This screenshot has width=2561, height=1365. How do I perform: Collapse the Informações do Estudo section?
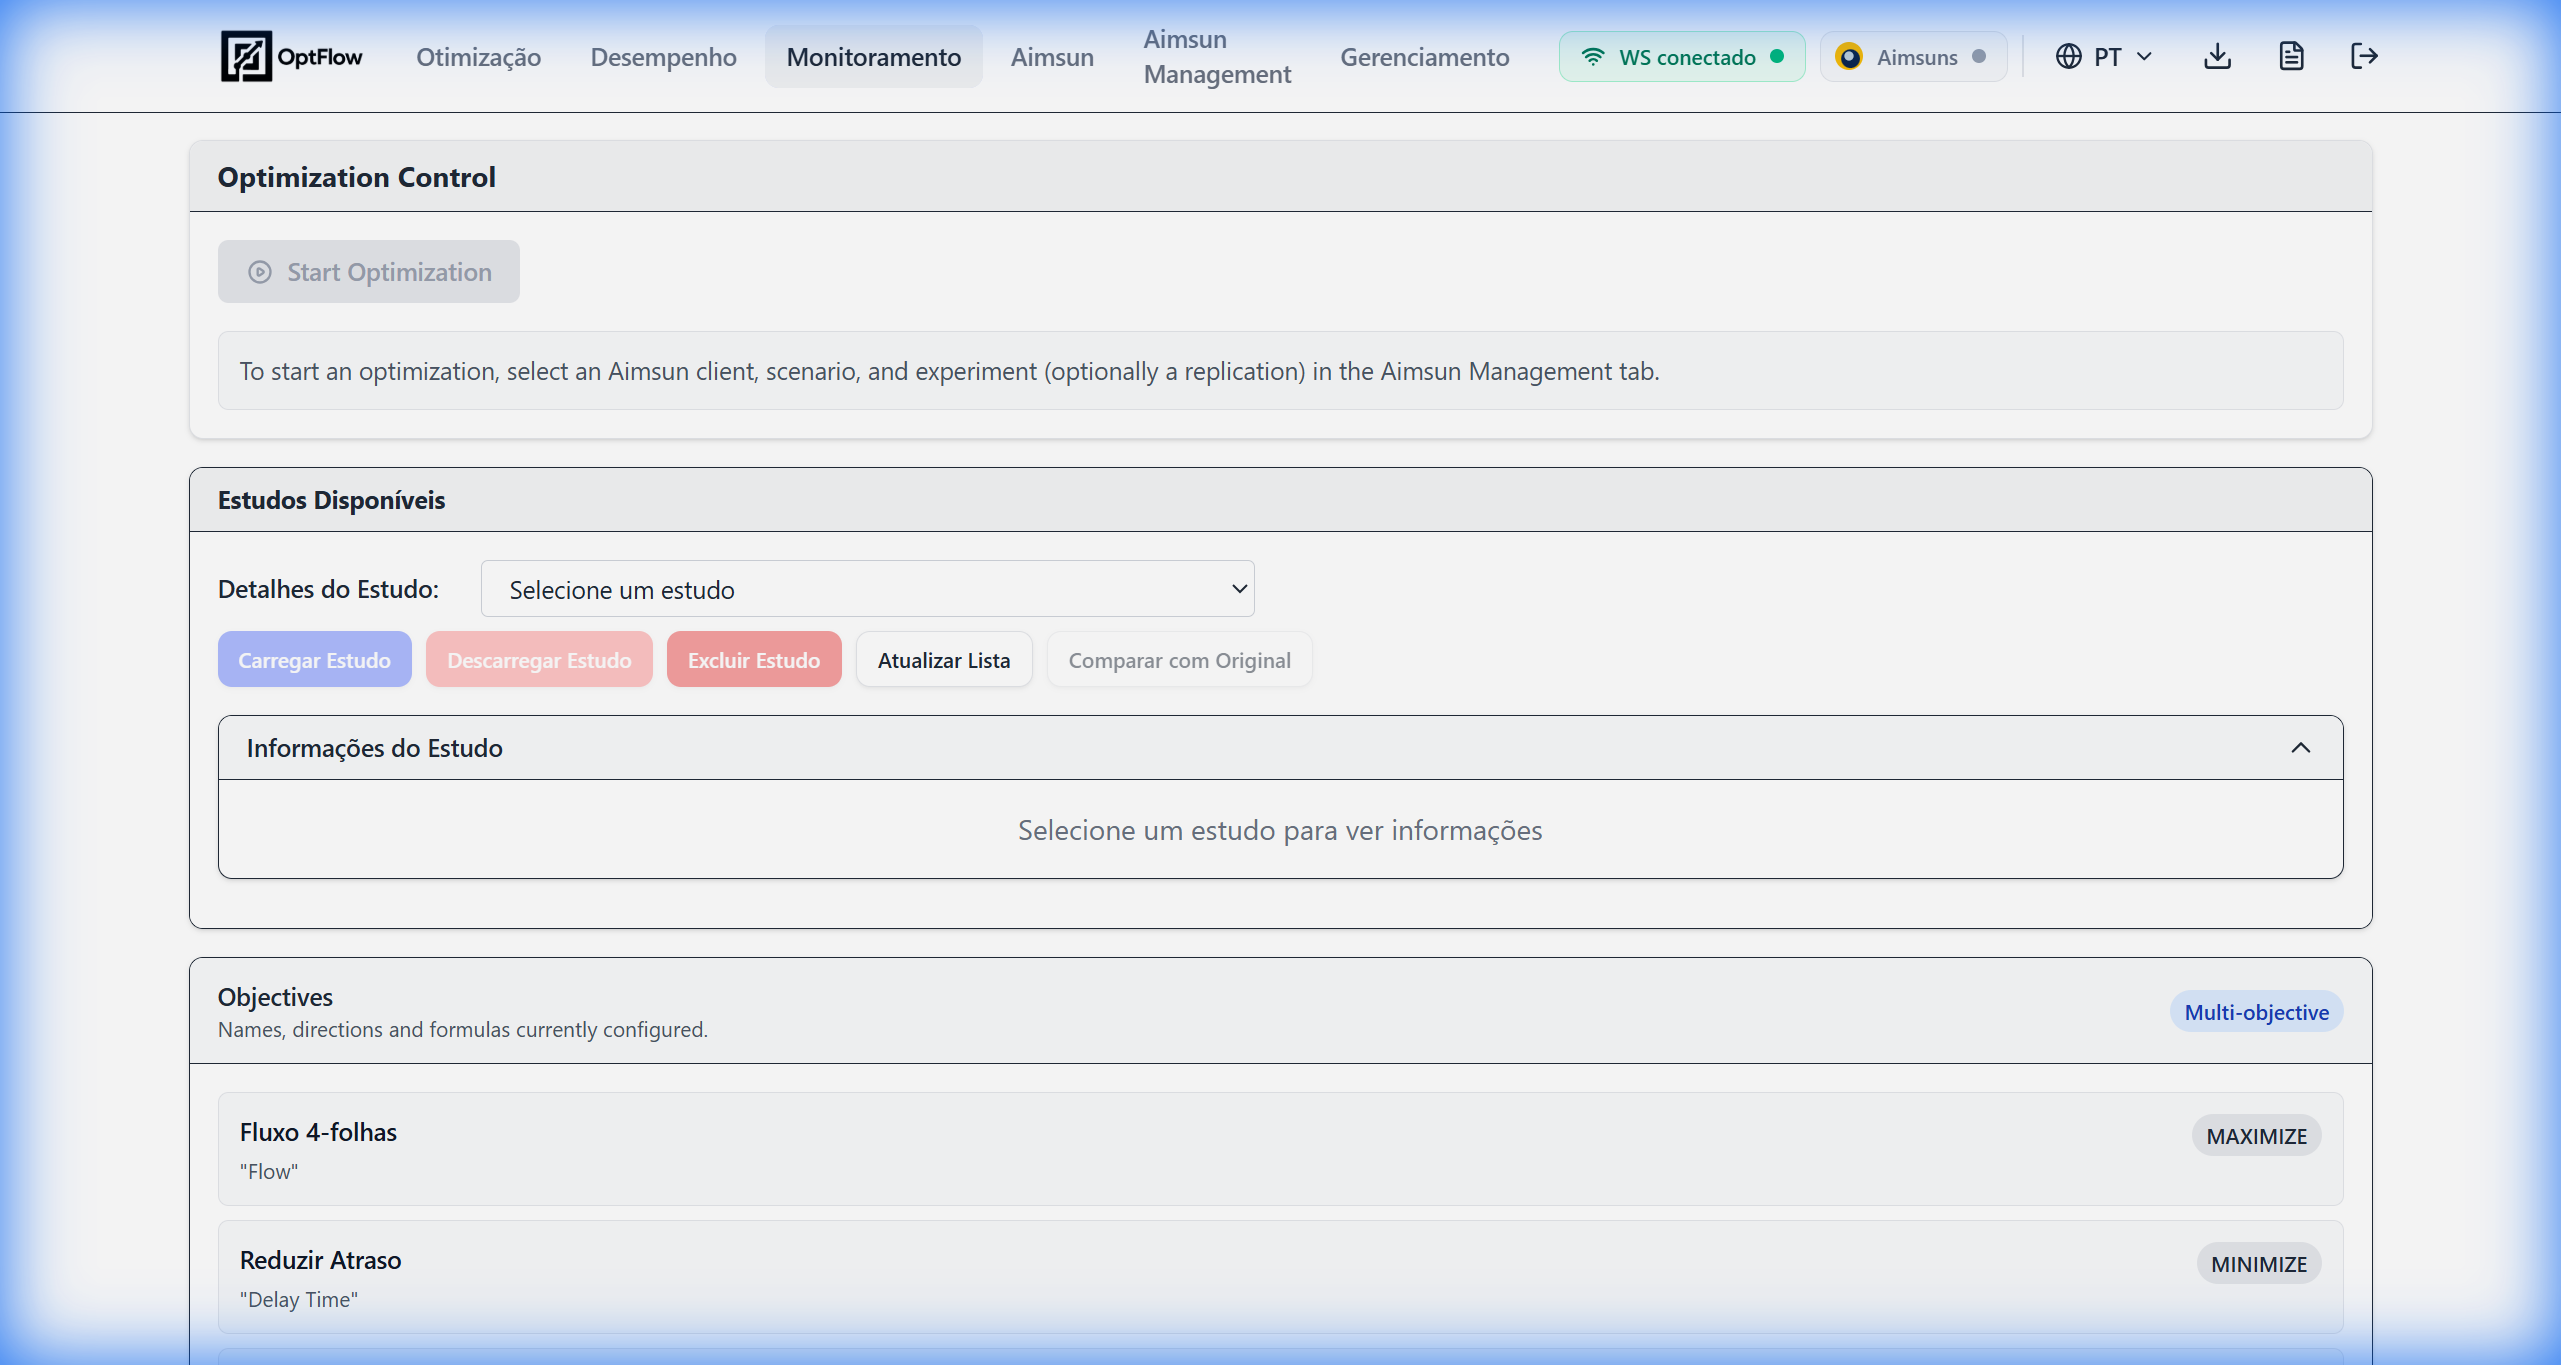(x=2300, y=748)
